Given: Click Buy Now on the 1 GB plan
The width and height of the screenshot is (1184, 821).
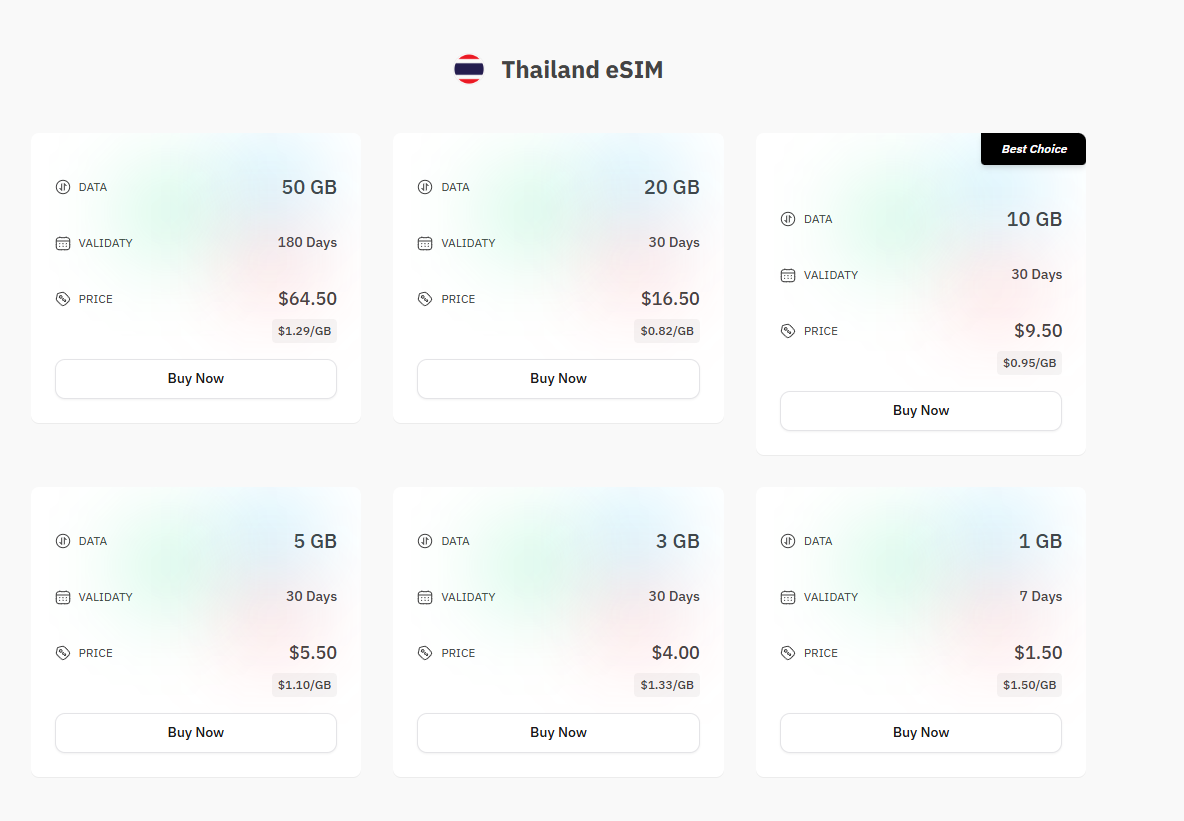Looking at the screenshot, I should pyautogui.click(x=920, y=732).
